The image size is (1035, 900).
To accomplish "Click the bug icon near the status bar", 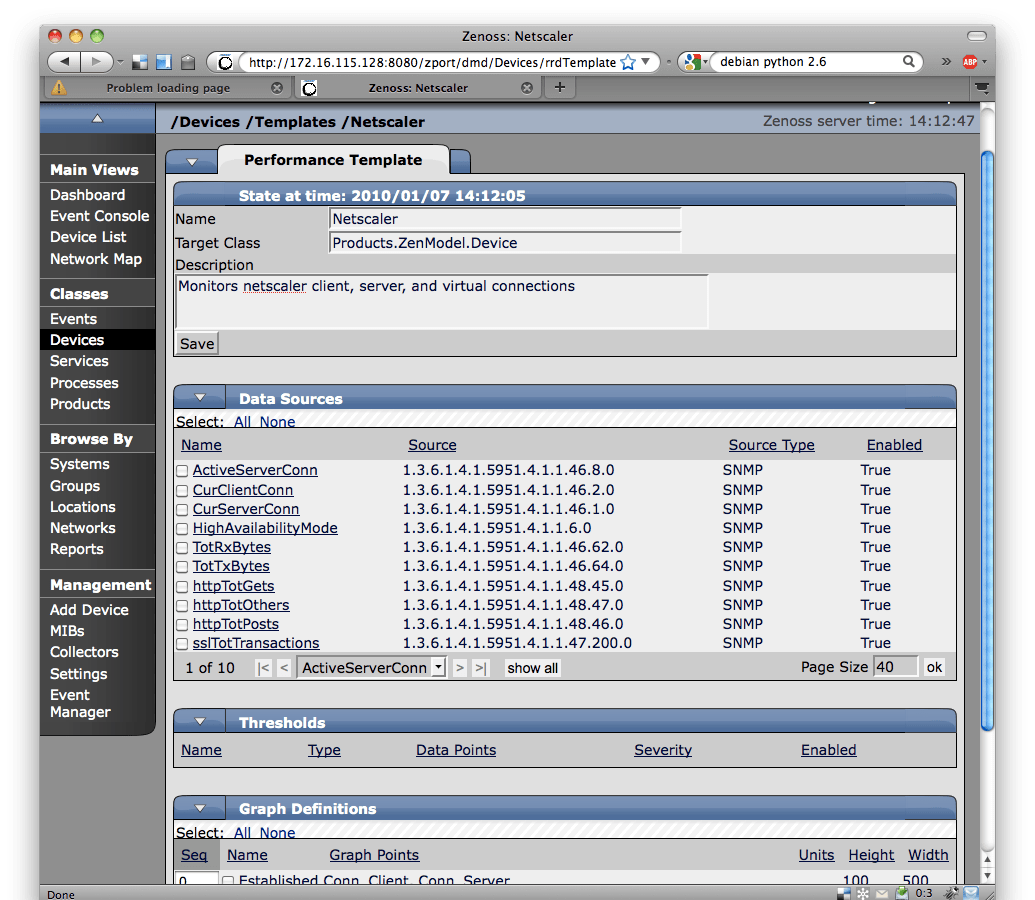I will point(952,892).
